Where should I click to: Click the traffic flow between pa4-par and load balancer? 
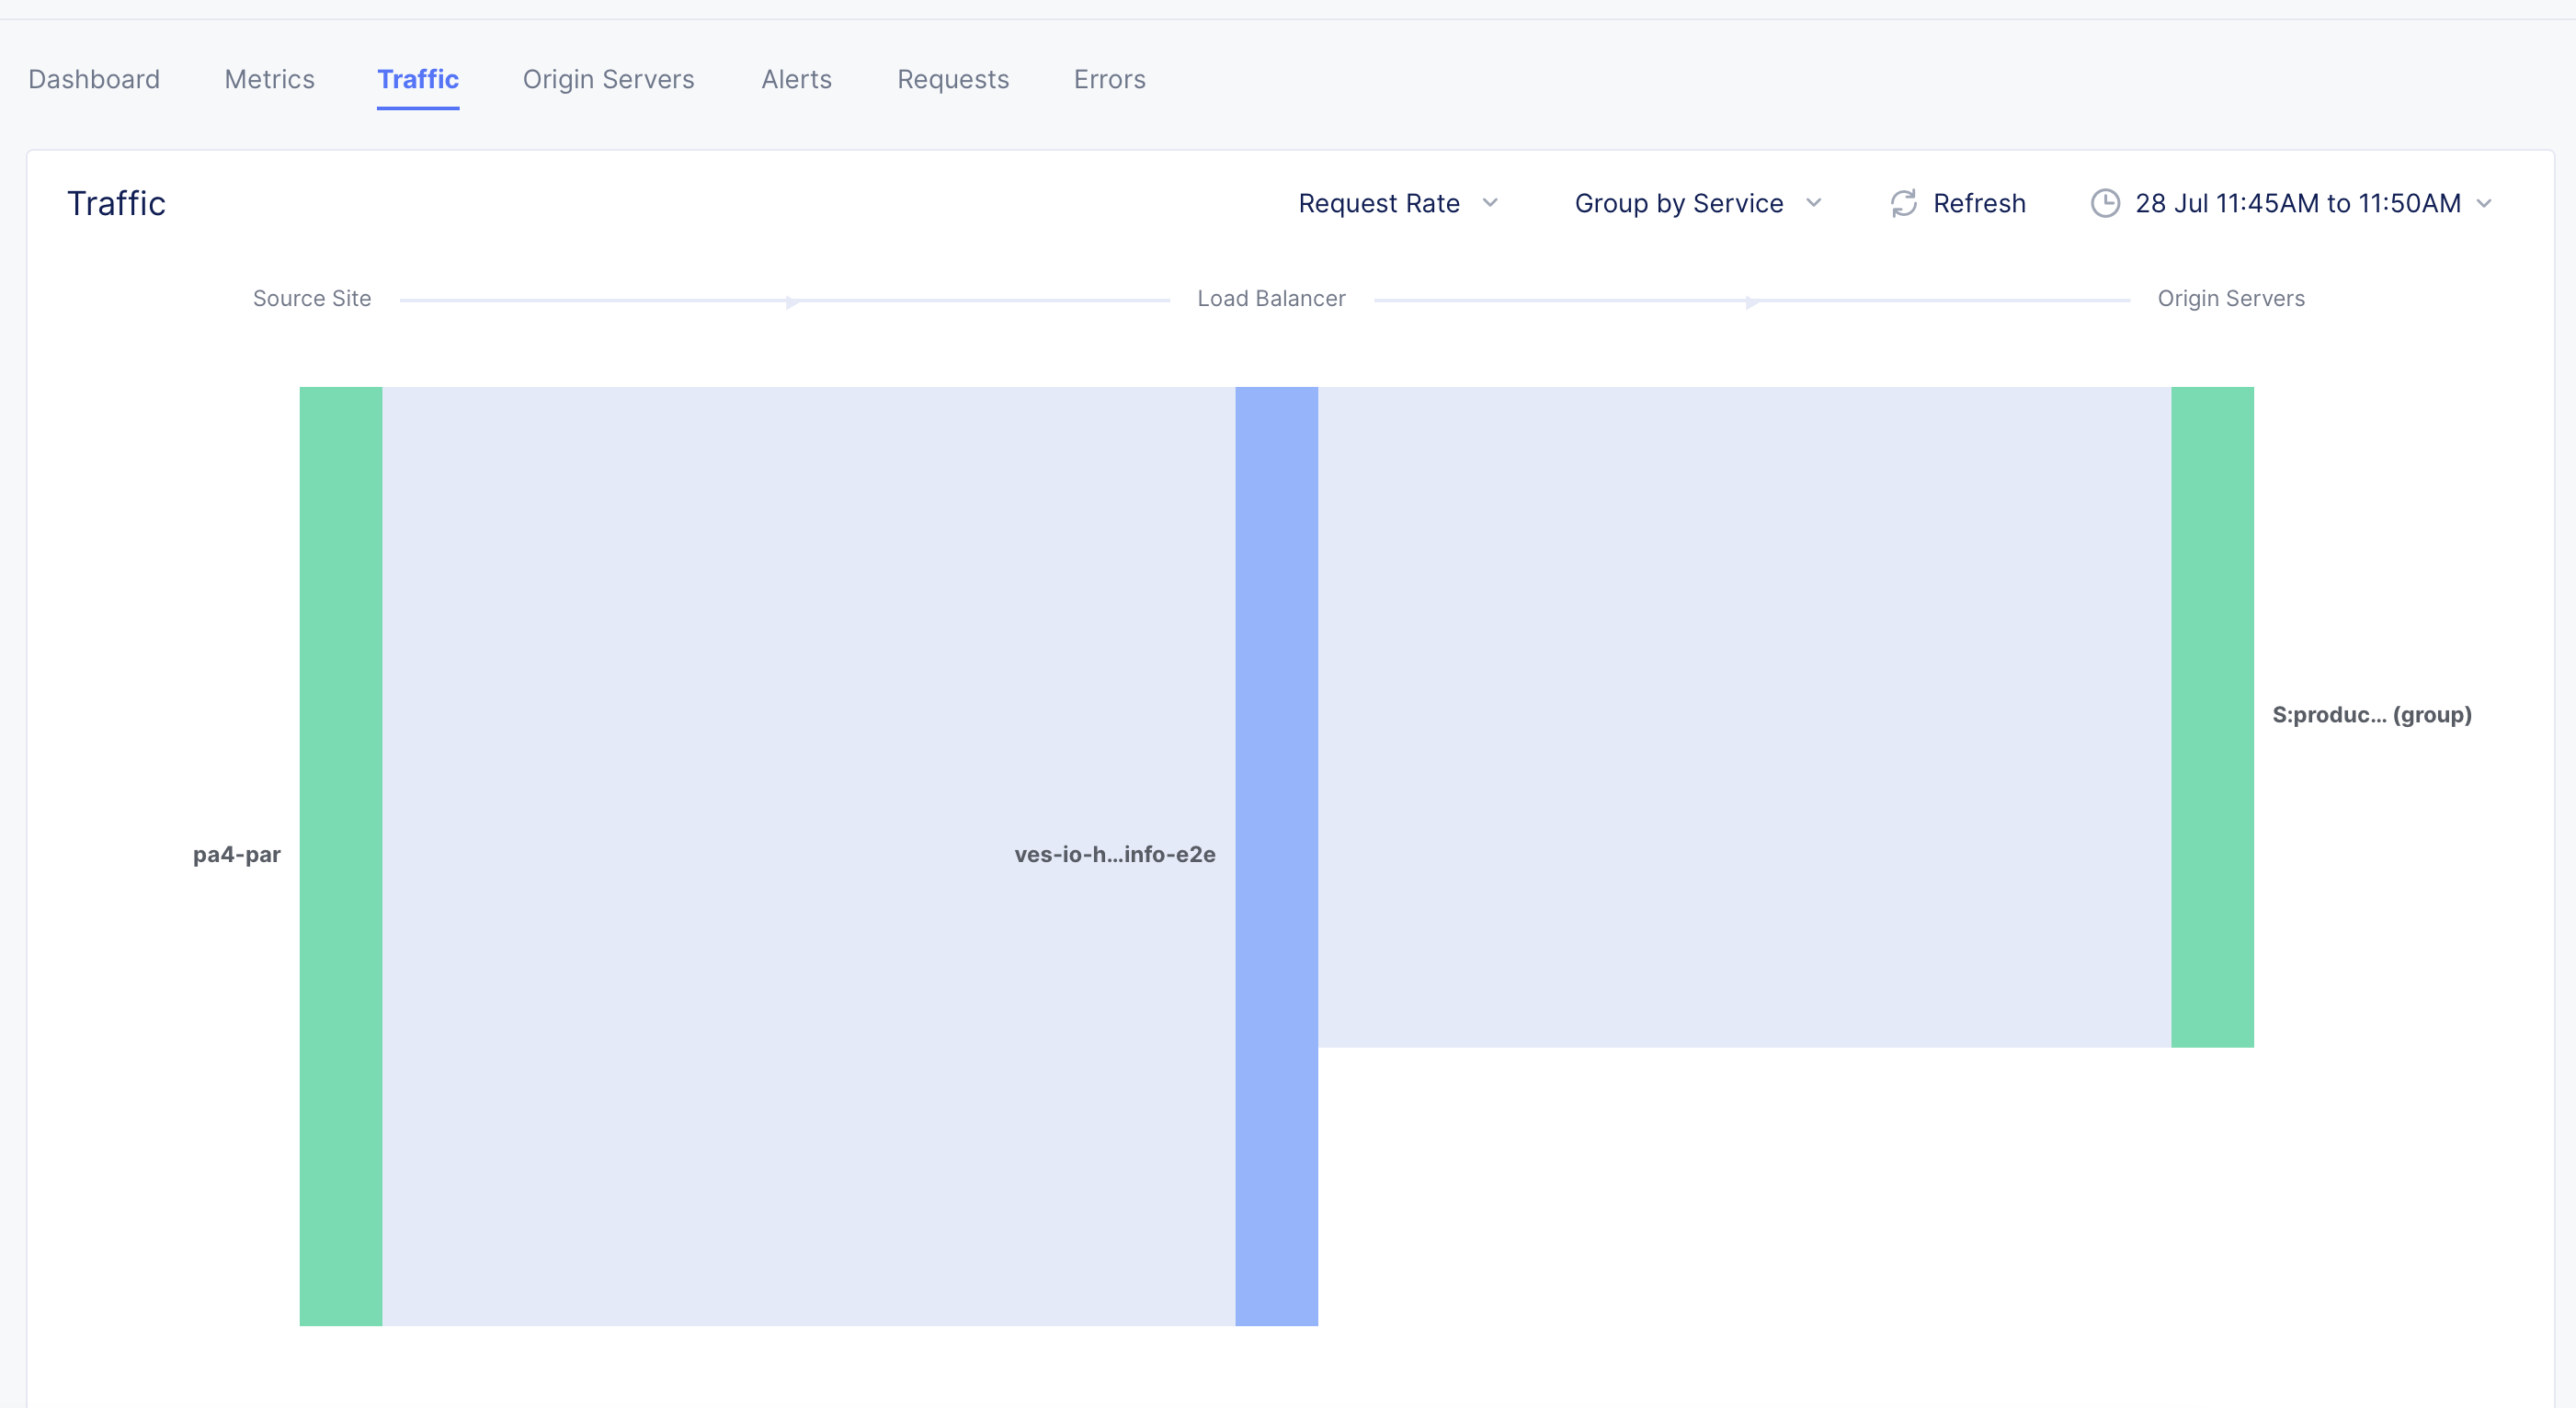[x=800, y=860]
